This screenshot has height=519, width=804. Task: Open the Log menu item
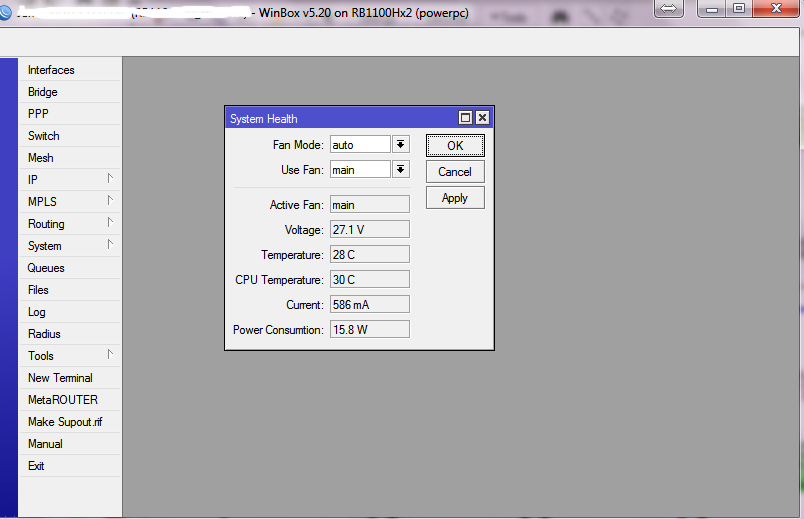[70, 312]
